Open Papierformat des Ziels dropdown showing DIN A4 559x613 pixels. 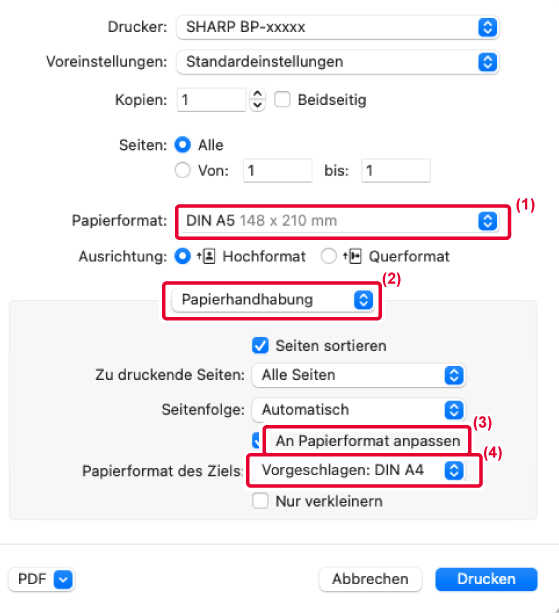(358, 470)
